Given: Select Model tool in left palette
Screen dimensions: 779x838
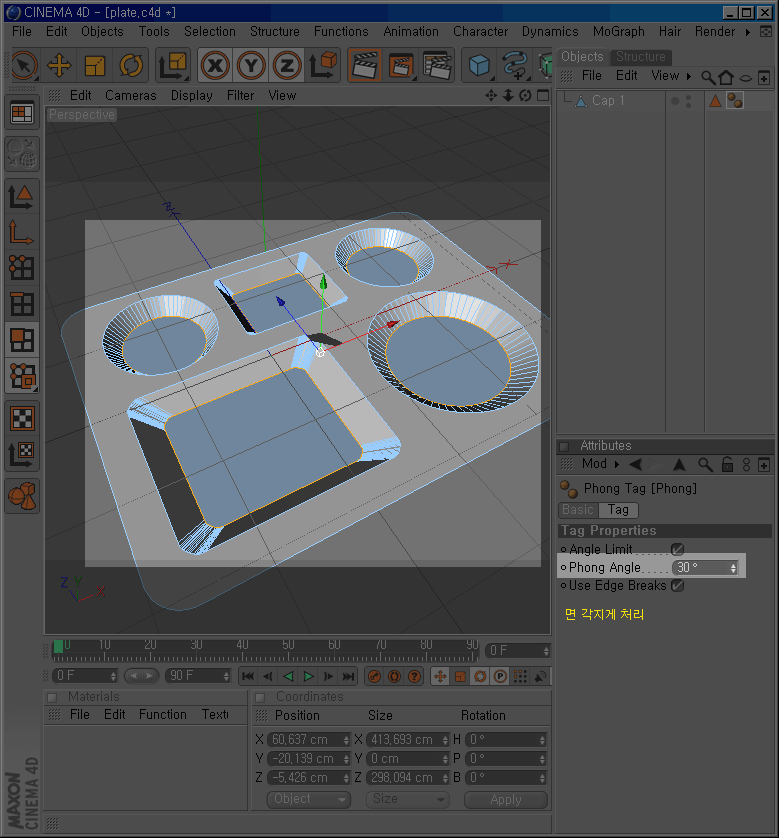Looking at the screenshot, I should pyautogui.click(x=22, y=197).
